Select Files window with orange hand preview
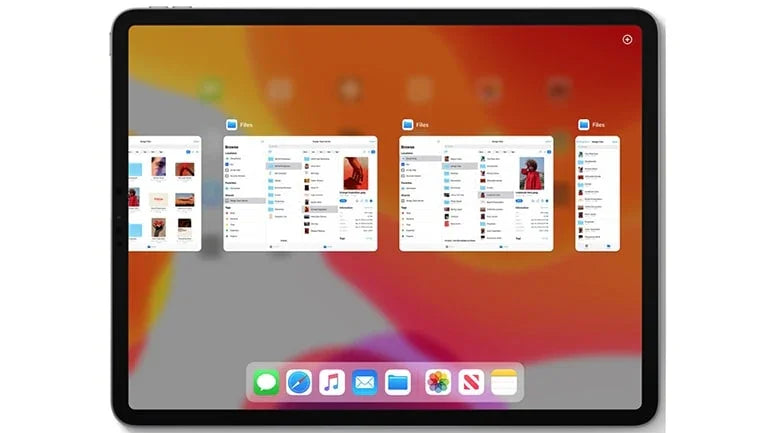 tap(301, 194)
